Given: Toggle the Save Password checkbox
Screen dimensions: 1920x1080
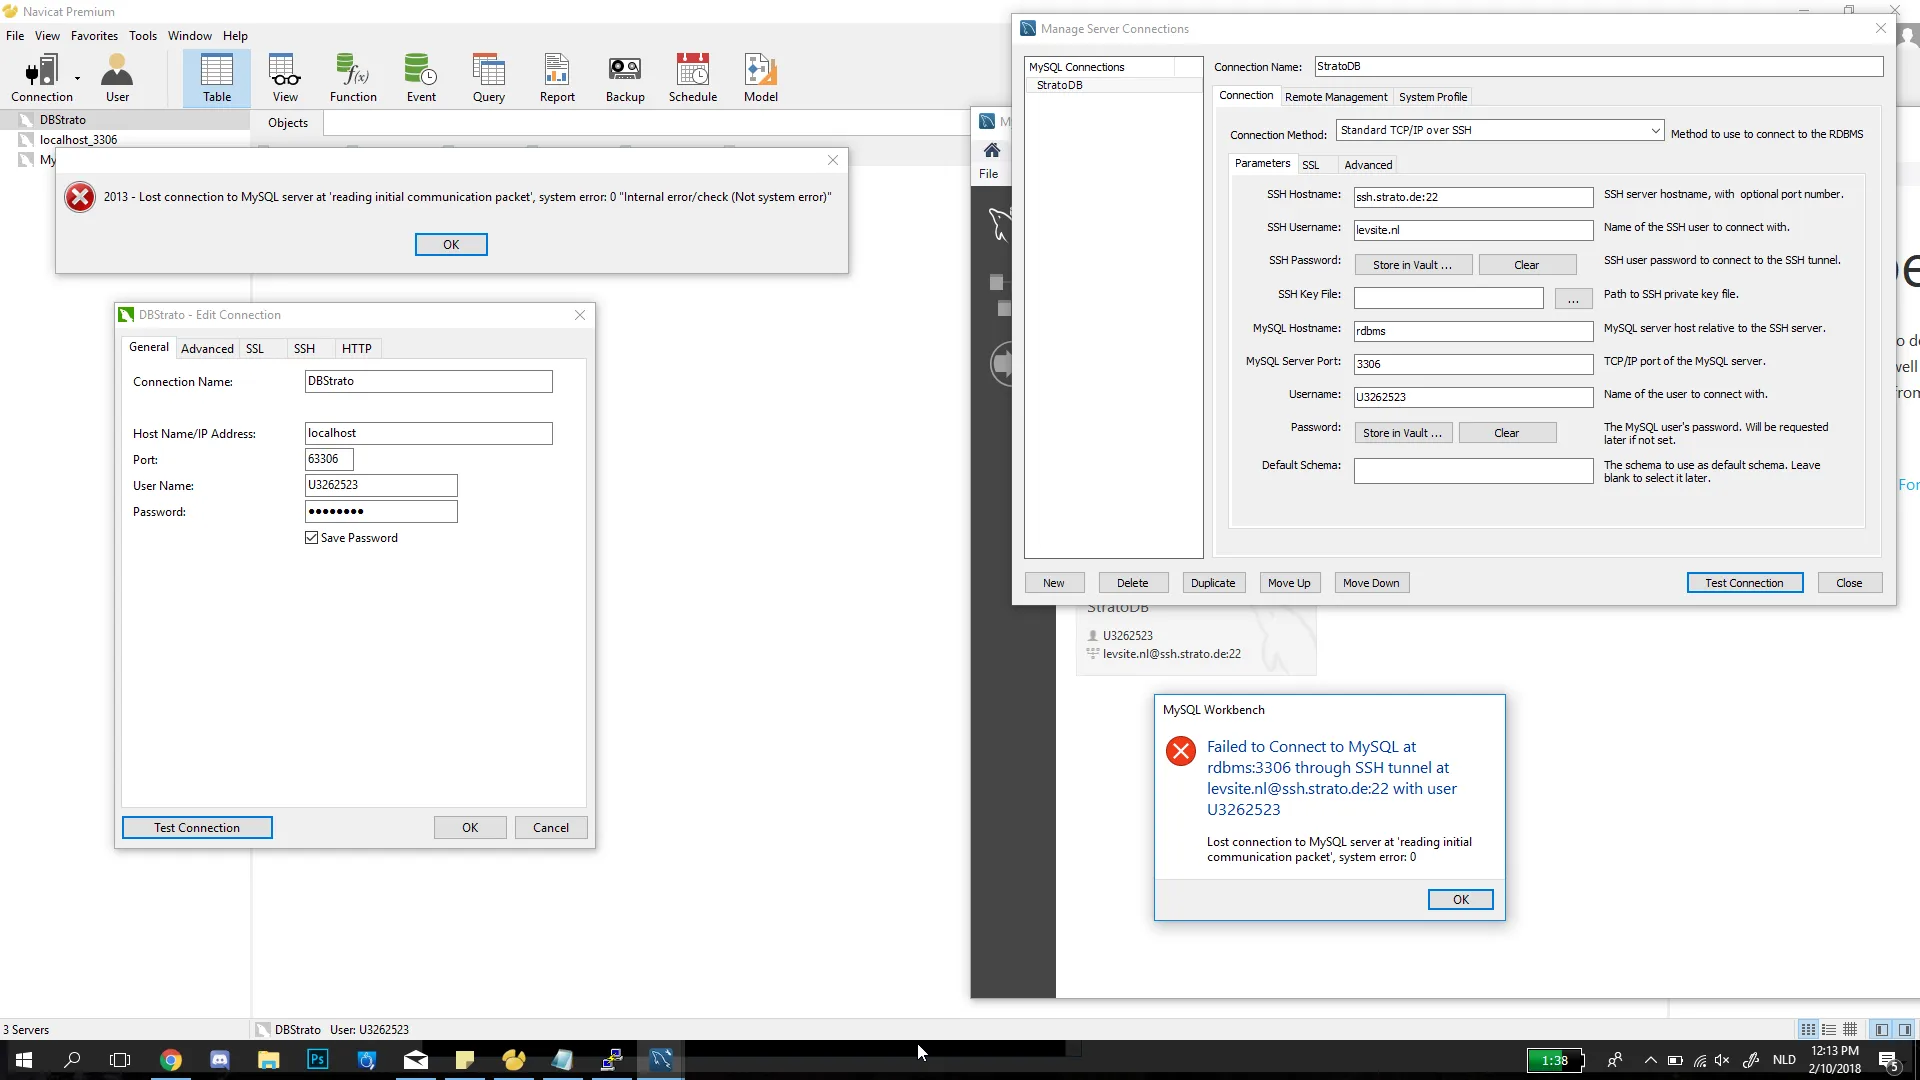Looking at the screenshot, I should pos(312,538).
